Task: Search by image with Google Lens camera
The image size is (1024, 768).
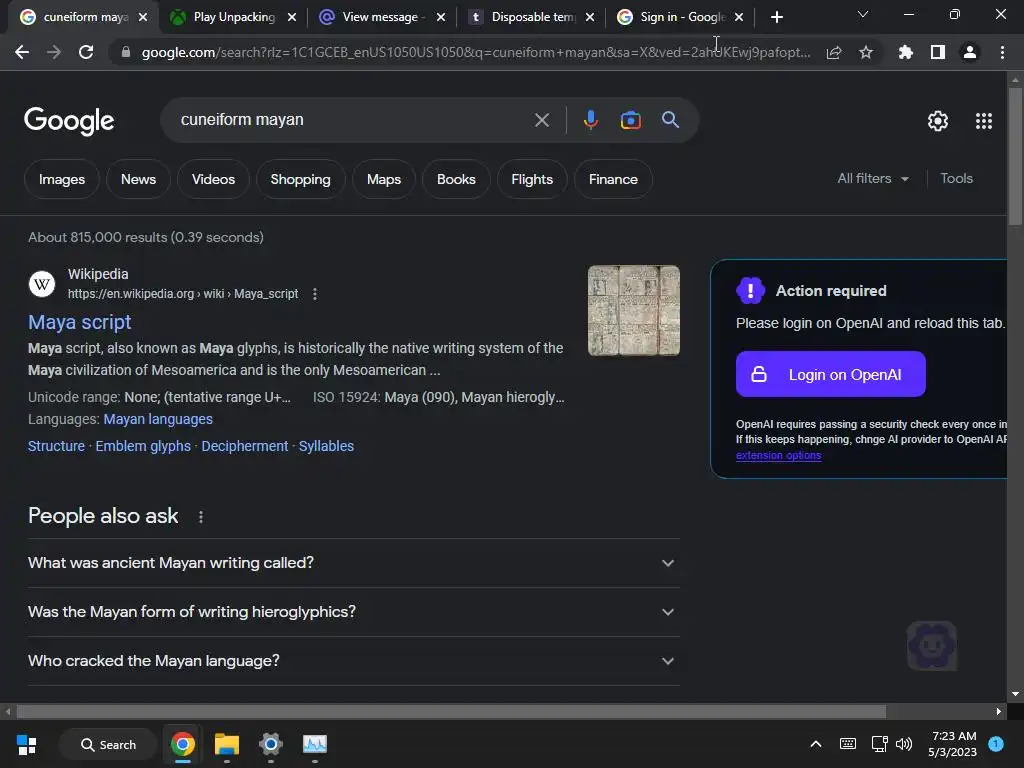Action: coord(630,120)
